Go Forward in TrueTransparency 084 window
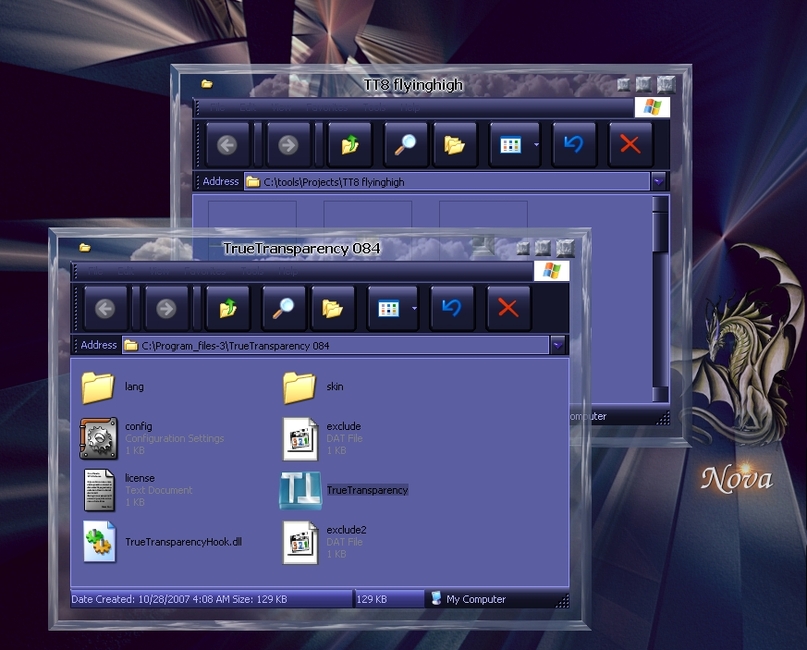 tap(166, 308)
